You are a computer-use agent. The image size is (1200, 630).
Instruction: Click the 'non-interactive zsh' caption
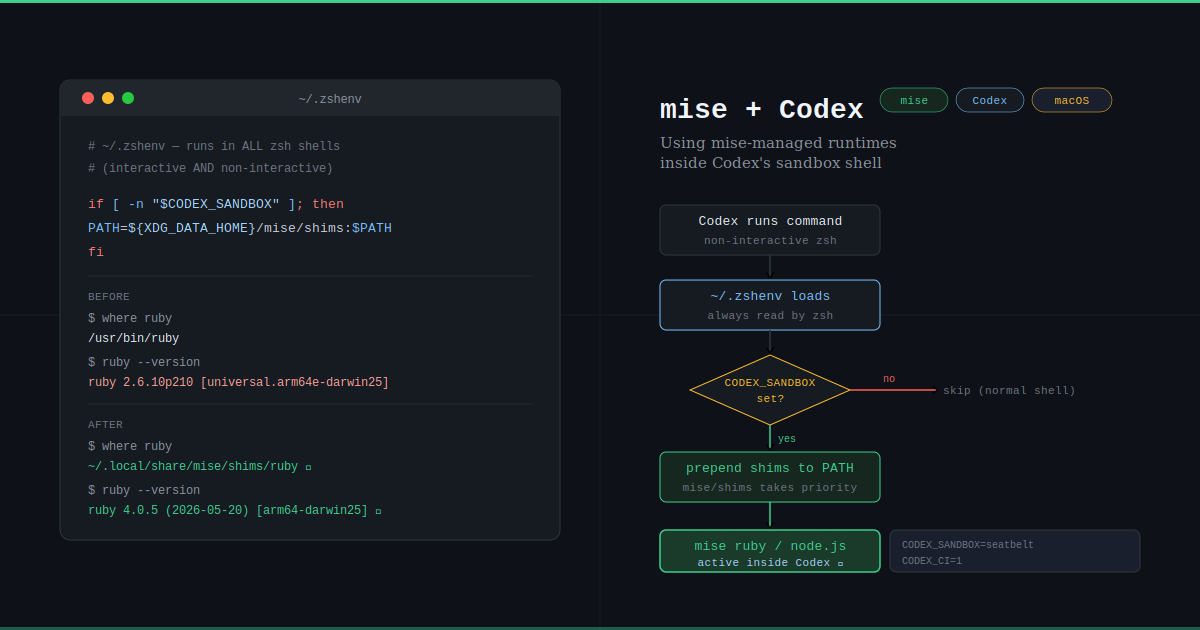(x=770, y=240)
